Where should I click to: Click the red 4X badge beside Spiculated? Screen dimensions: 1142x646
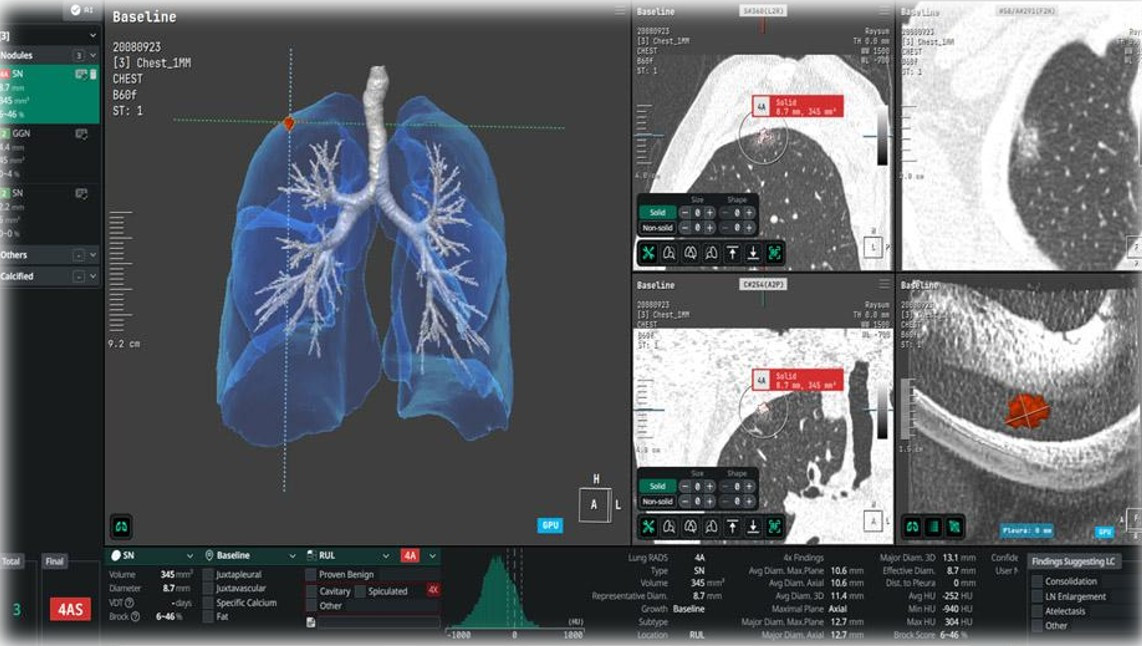click(433, 590)
